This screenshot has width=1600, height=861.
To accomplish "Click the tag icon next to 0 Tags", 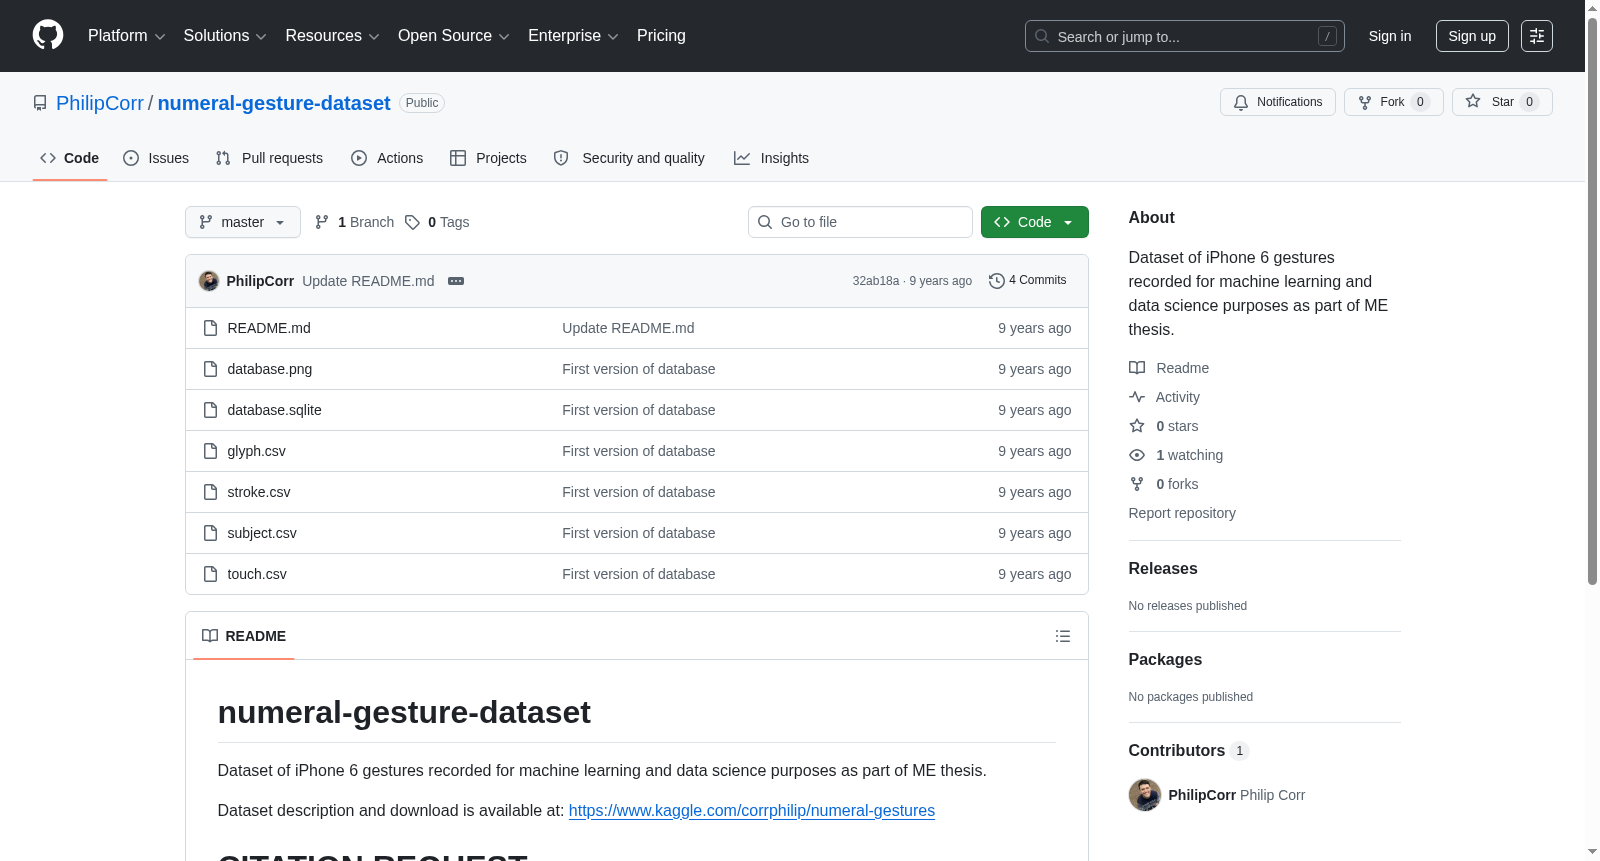I will pos(412,222).
